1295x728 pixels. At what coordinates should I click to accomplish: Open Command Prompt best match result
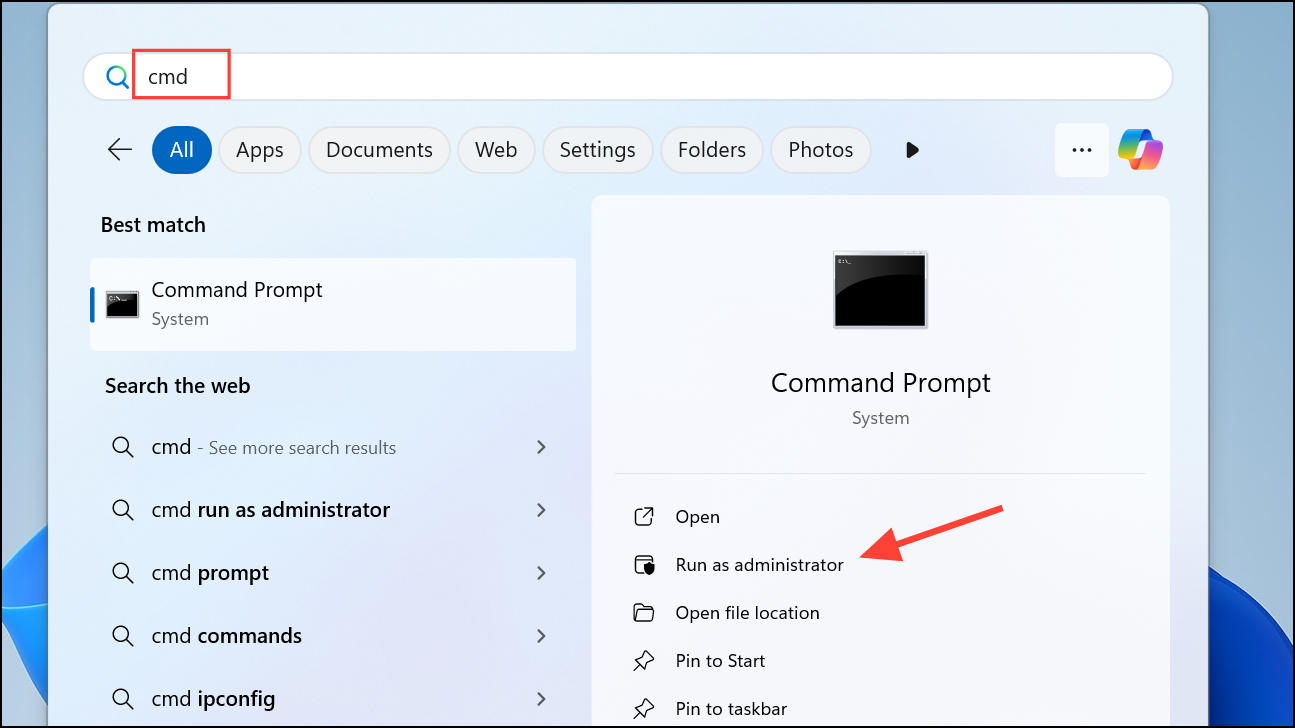pos(333,304)
